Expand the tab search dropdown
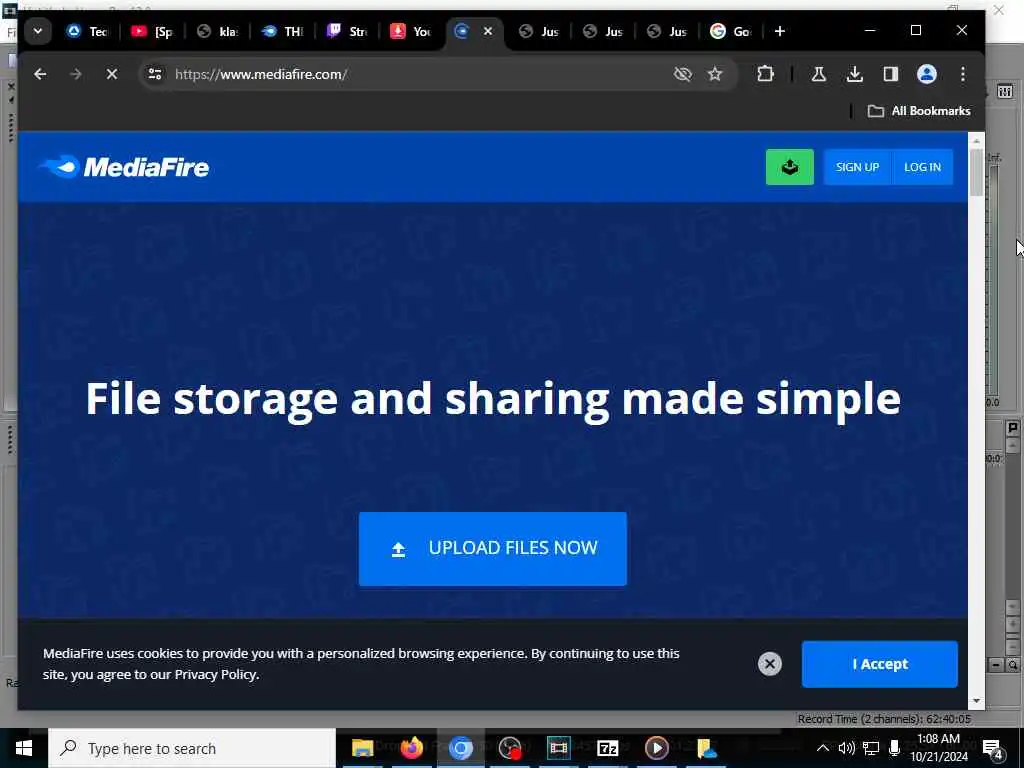The width and height of the screenshot is (1024, 768). 38,31
